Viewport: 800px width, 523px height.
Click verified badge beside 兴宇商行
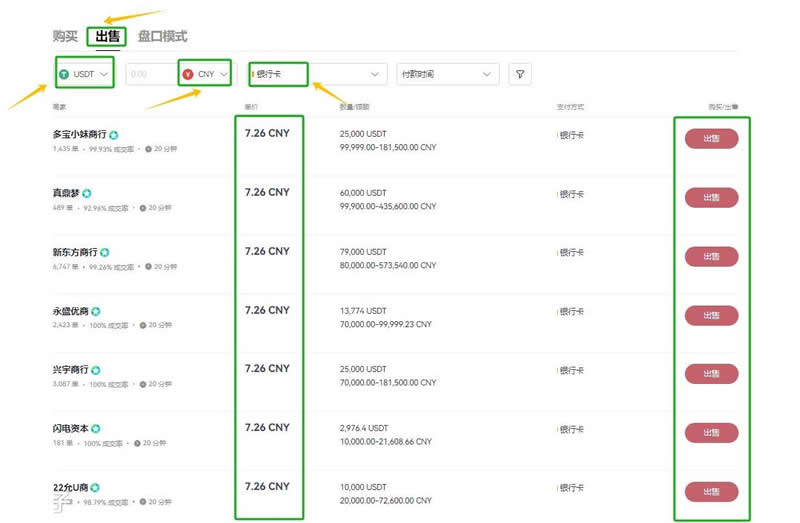point(96,370)
